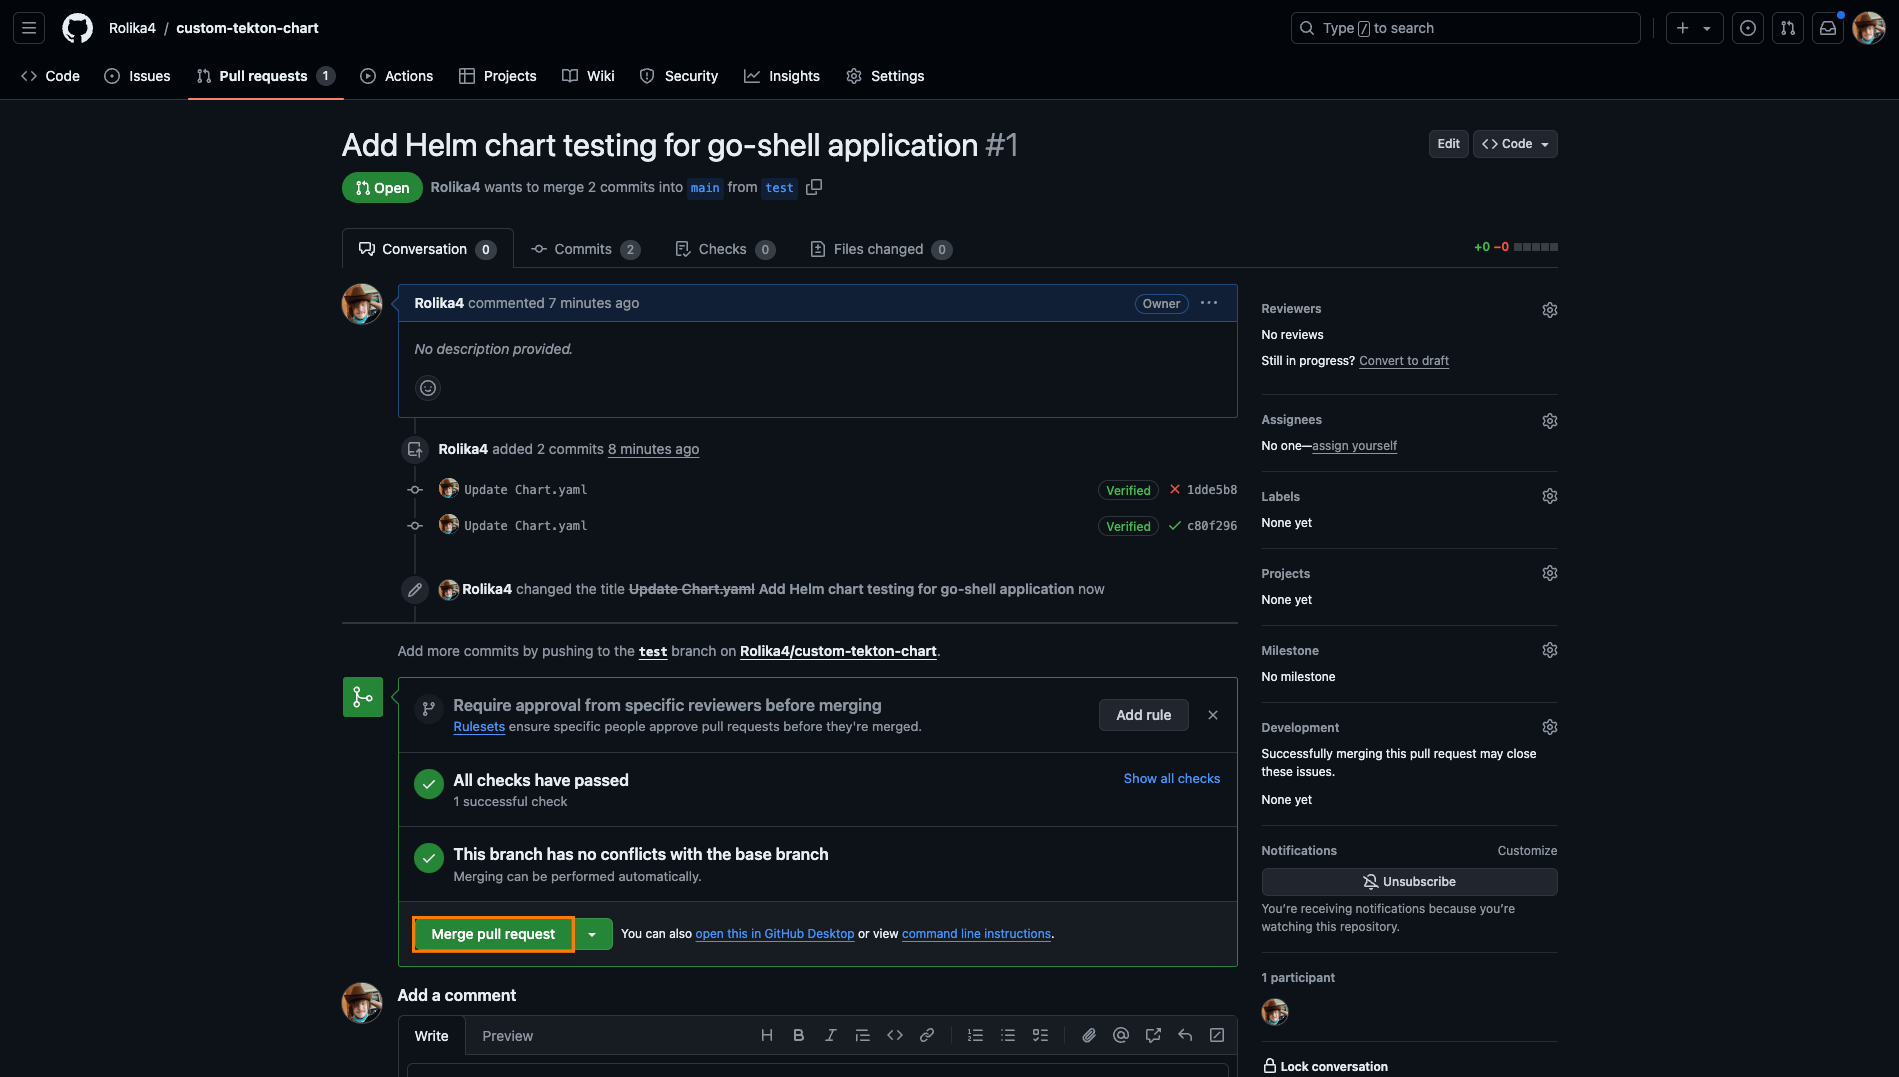Image resolution: width=1899 pixels, height=1077 pixels.
Task: Add emoji reaction with smiley icon
Action: [428, 388]
